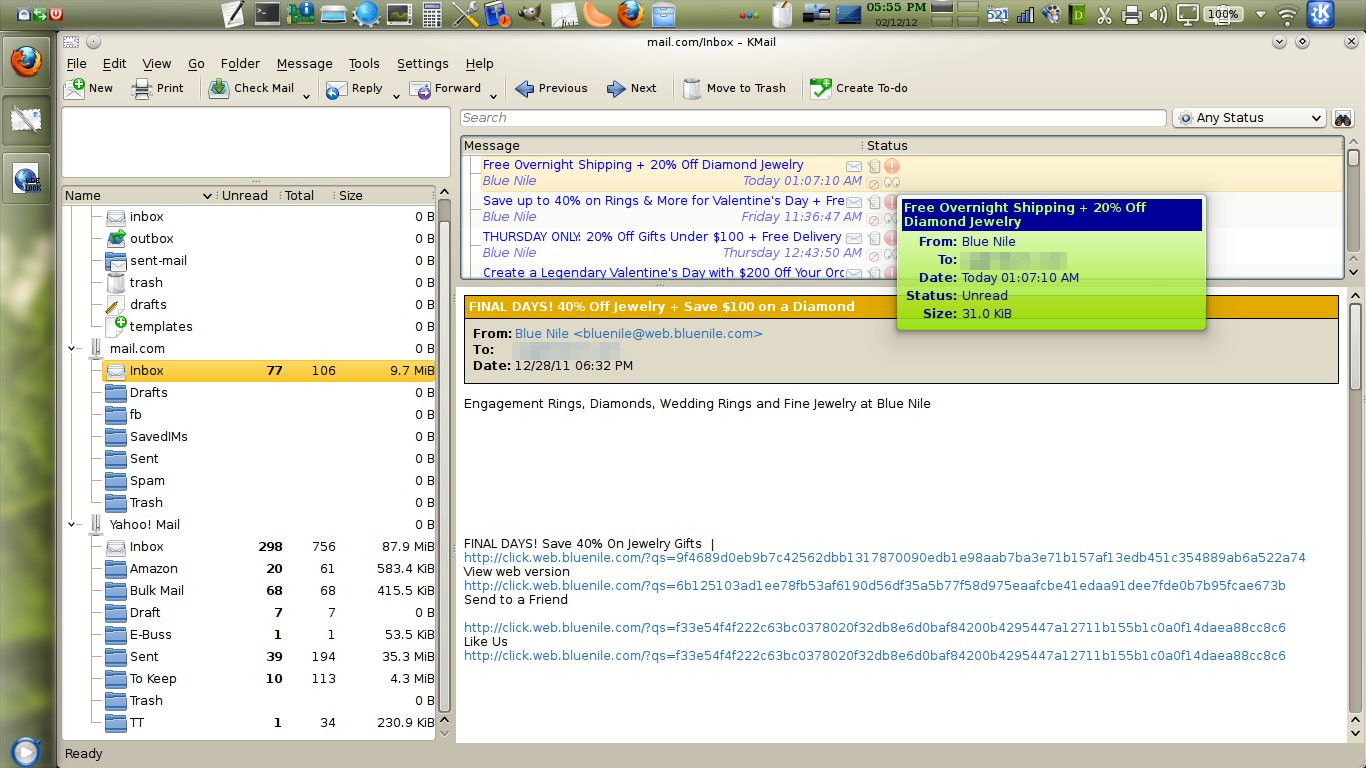Viewport: 1366px width, 768px height.
Task: Click the Move to Trash icon
Action: pyautogui.click(x=692, y=88)
